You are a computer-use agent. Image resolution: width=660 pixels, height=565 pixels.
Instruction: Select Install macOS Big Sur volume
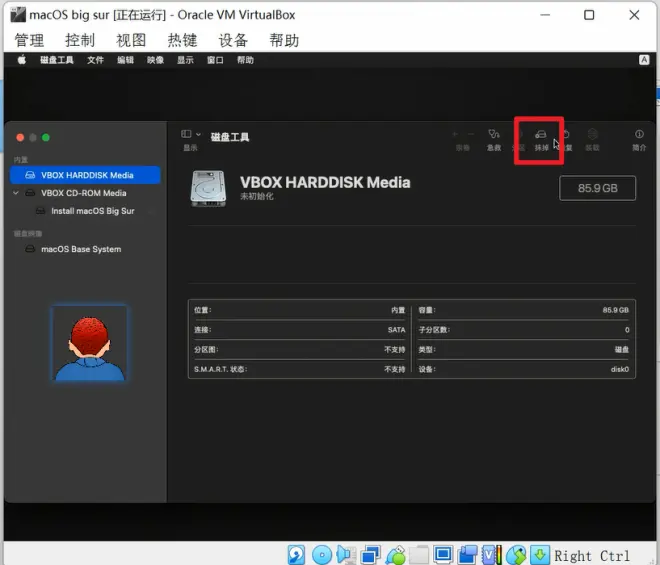click(93, 211)
